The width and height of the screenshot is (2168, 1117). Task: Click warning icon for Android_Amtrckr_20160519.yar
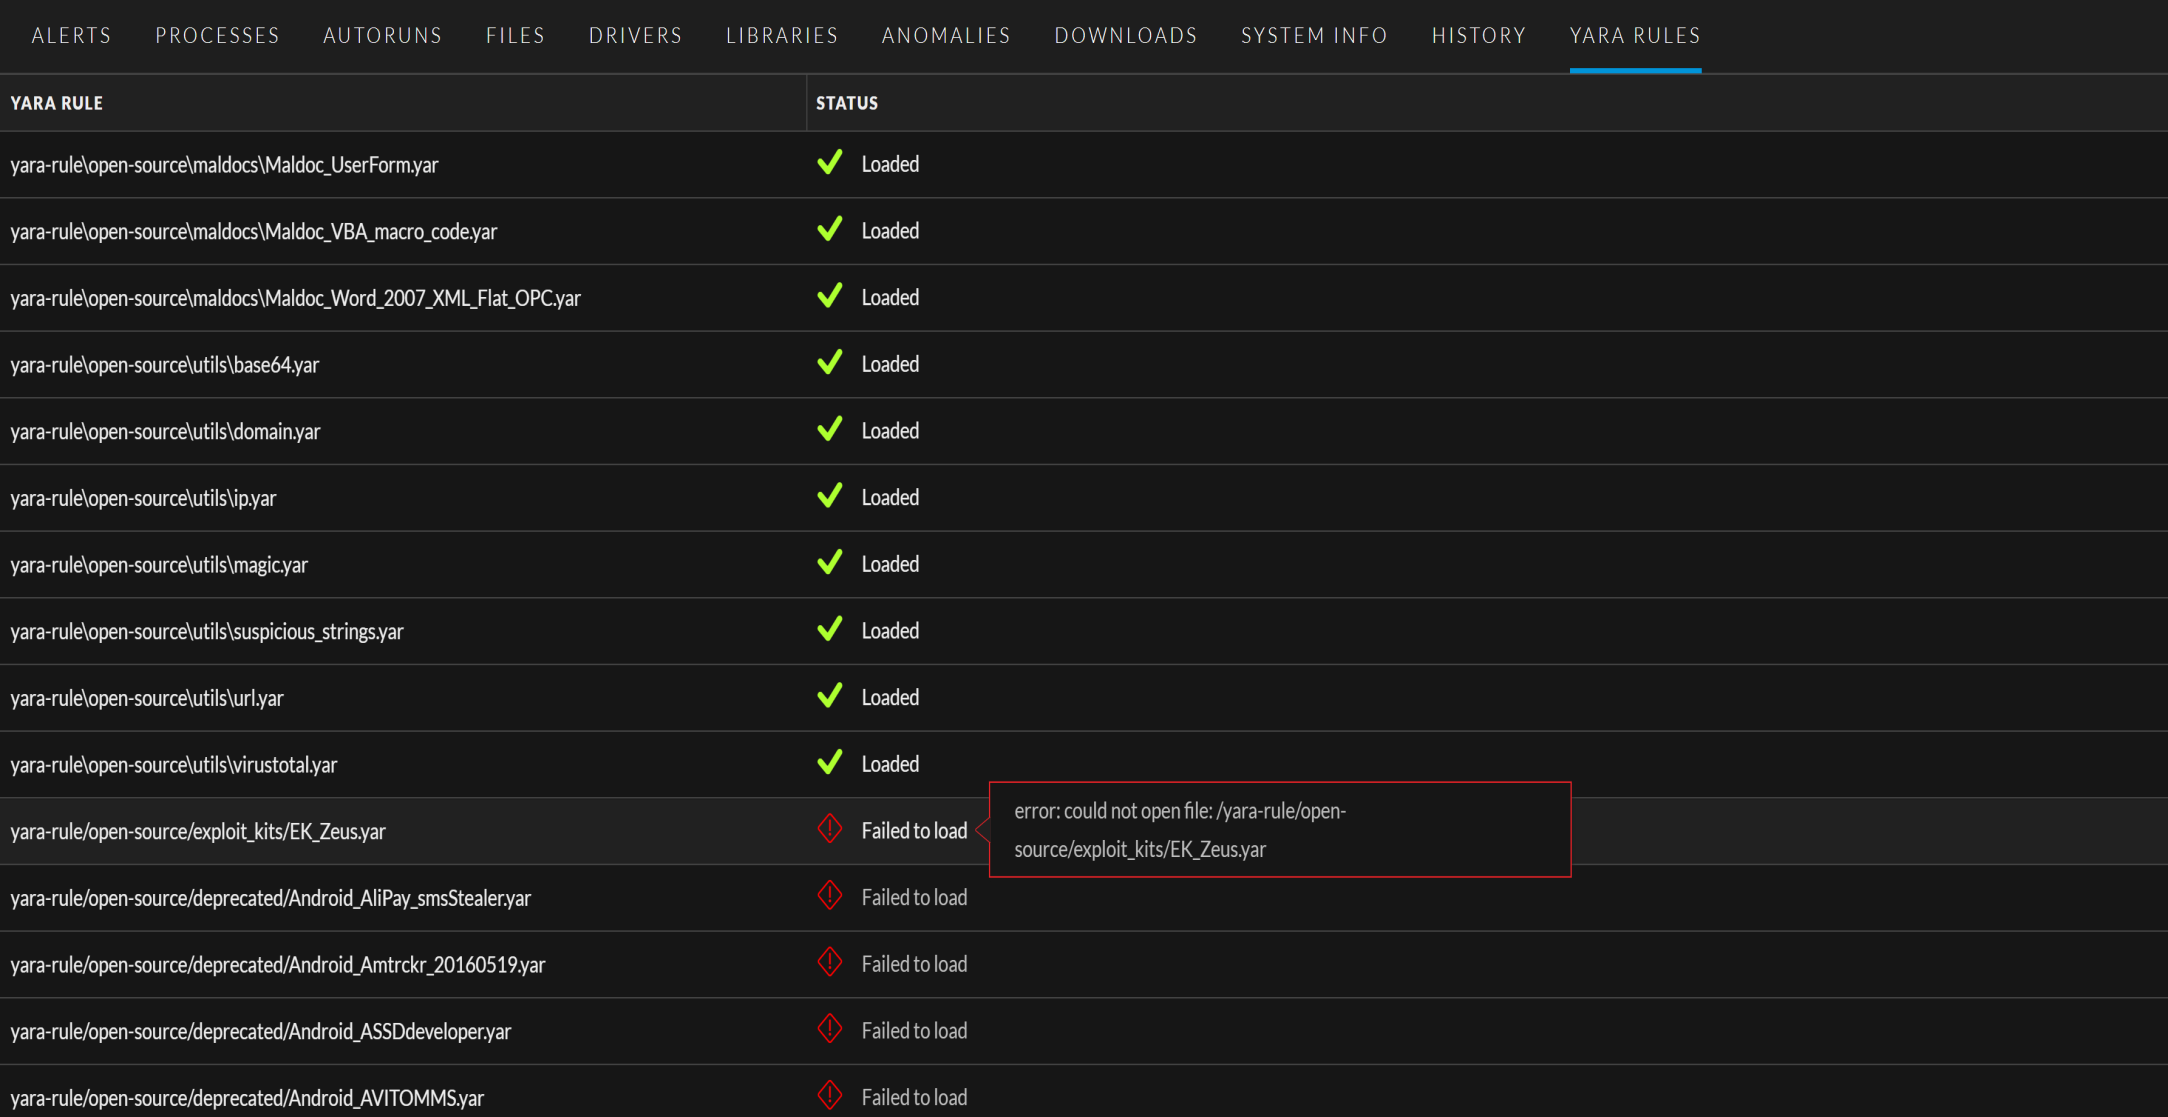tap(829, 963)
